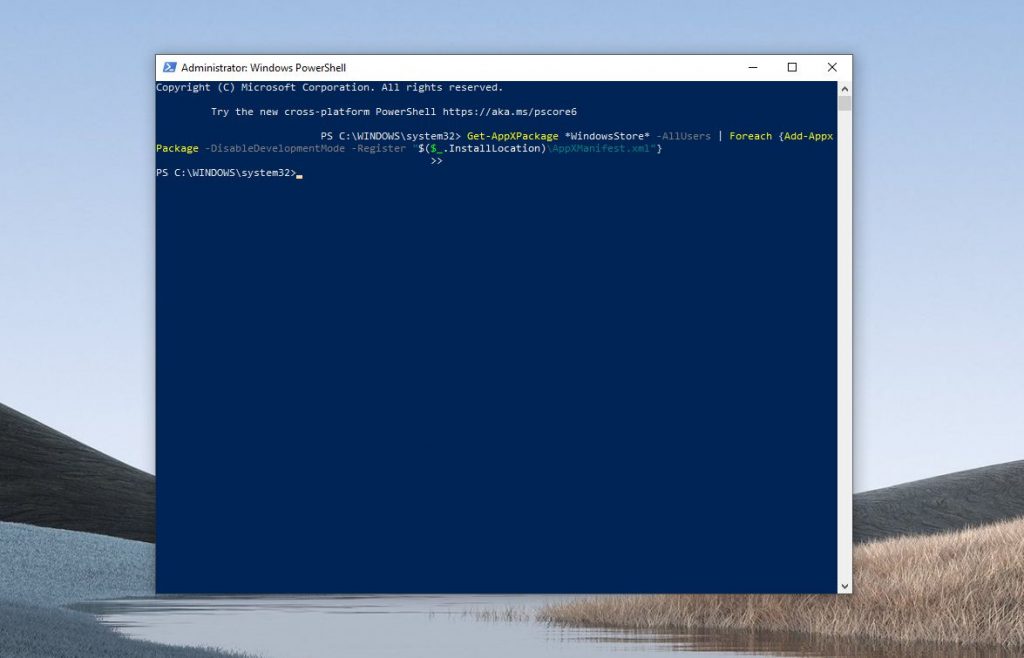Viewport: 1024px width, 658px height.
Task: Click the PowerShell icon in title bar
Action: [170, 67]
